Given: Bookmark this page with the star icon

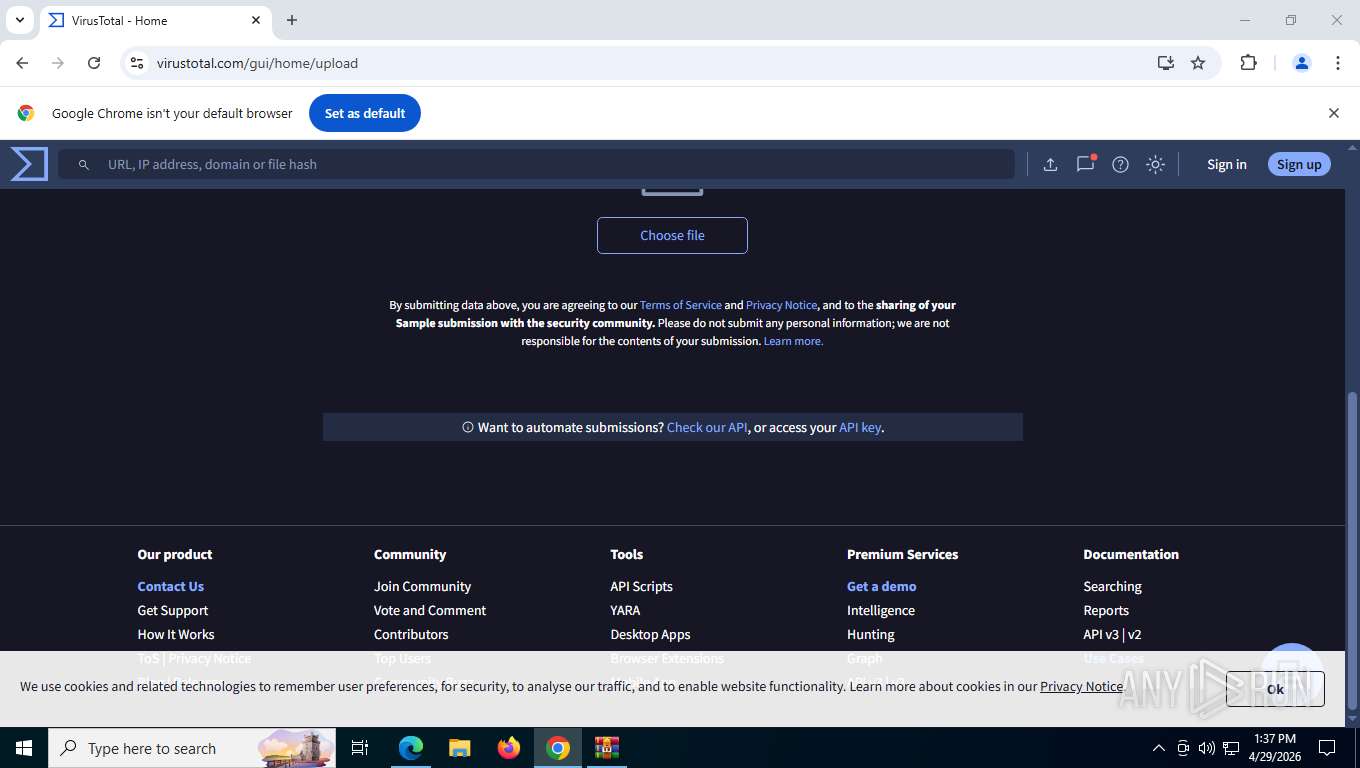Looking at the screenshot, I should tap(1198, 63).
